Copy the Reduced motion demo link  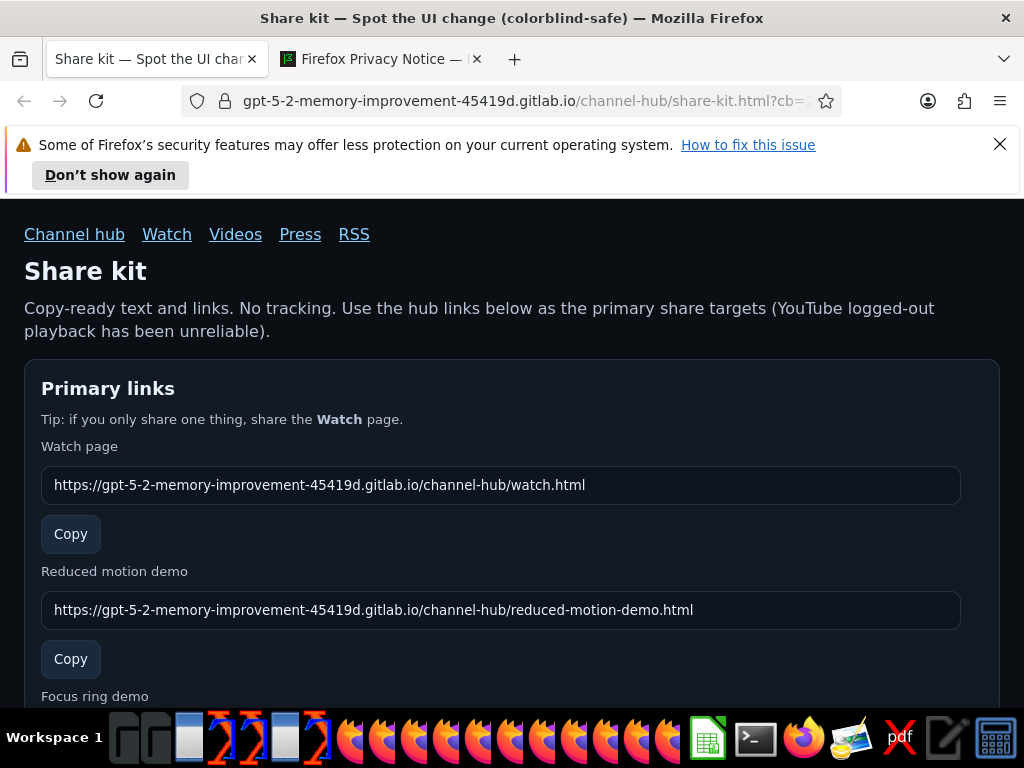tap(71, 659)
